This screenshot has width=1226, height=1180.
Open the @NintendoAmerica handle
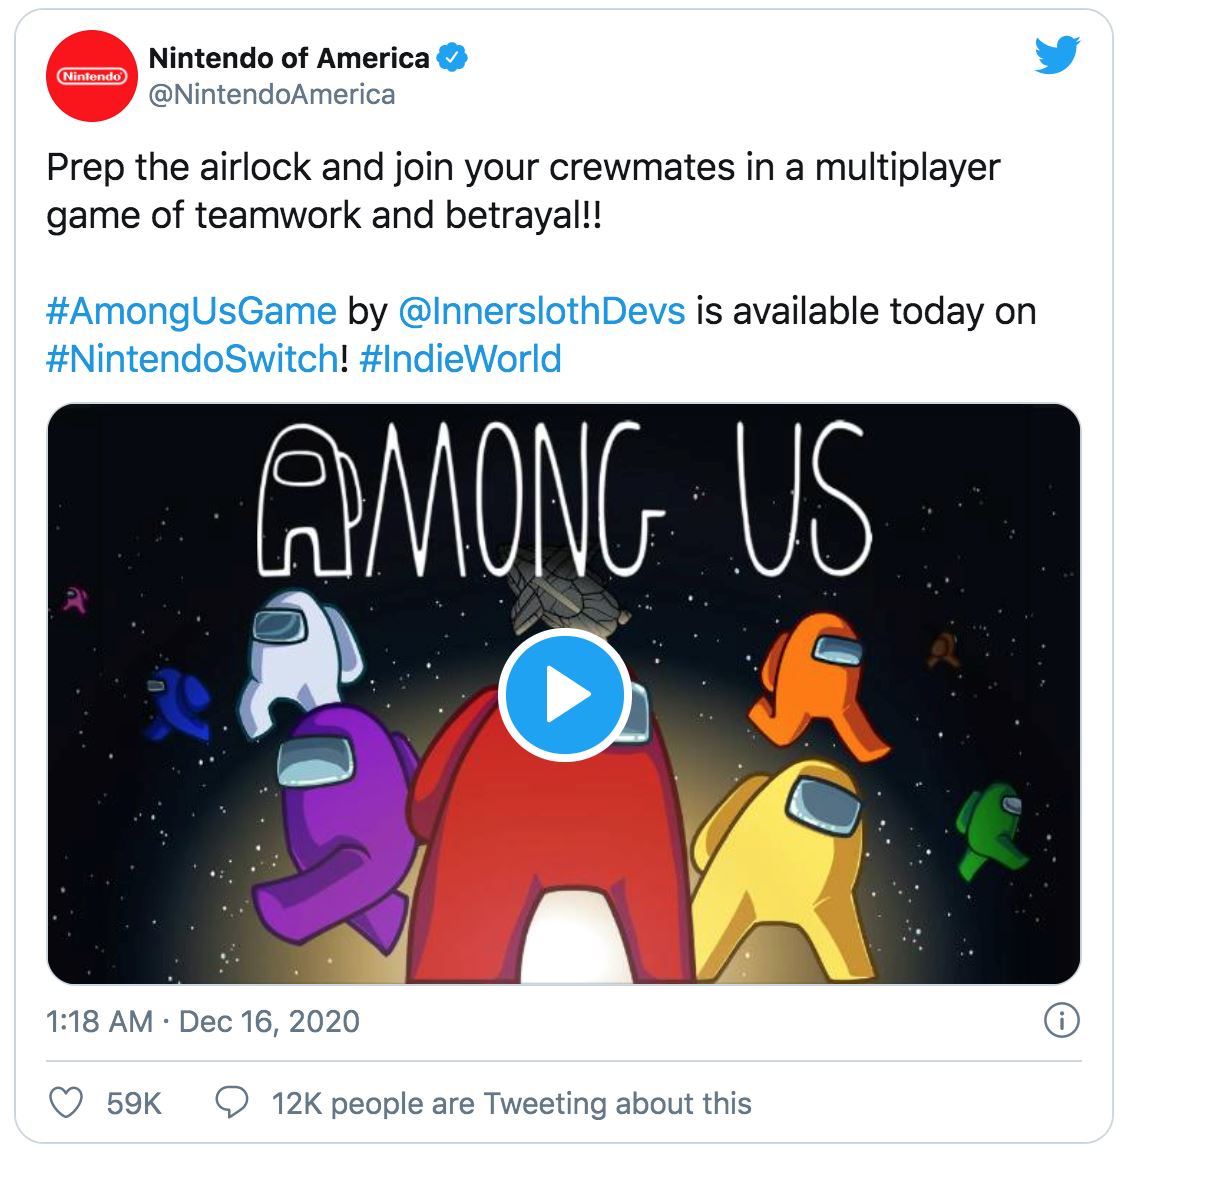pos(272,95)
